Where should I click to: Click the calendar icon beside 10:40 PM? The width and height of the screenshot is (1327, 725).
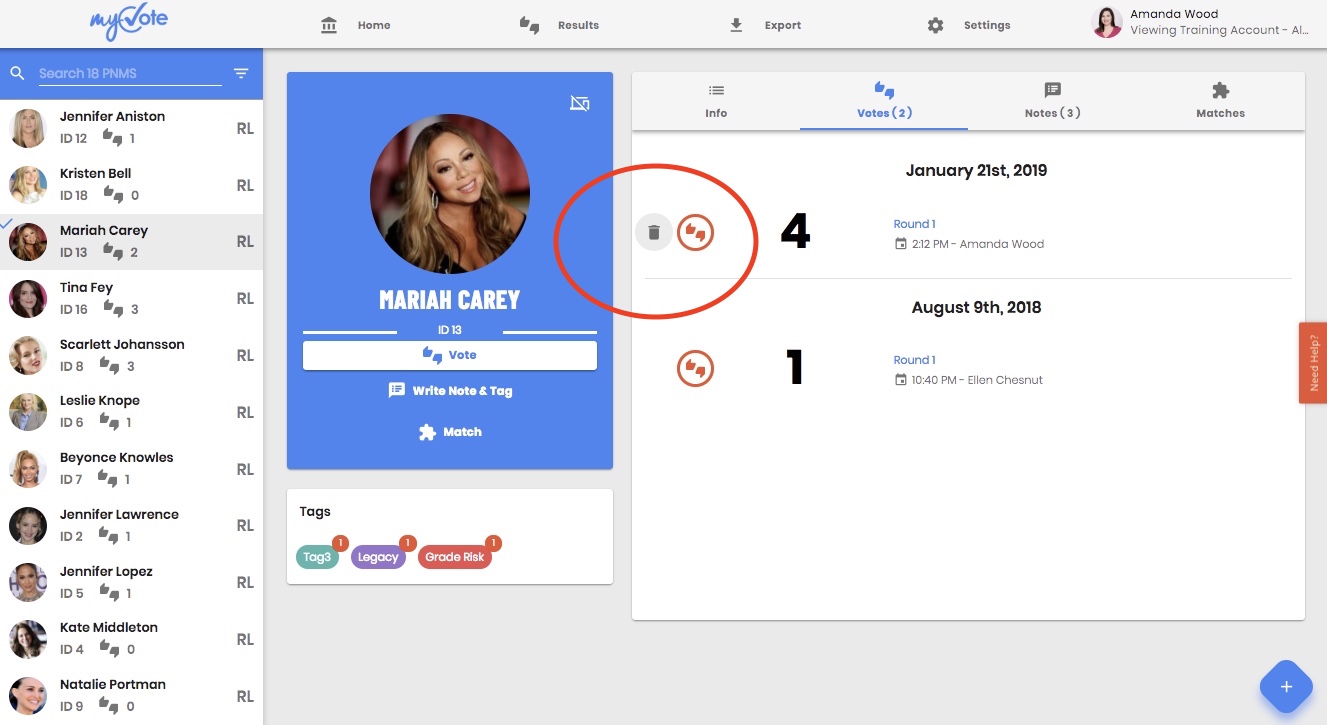coord(901,380)
